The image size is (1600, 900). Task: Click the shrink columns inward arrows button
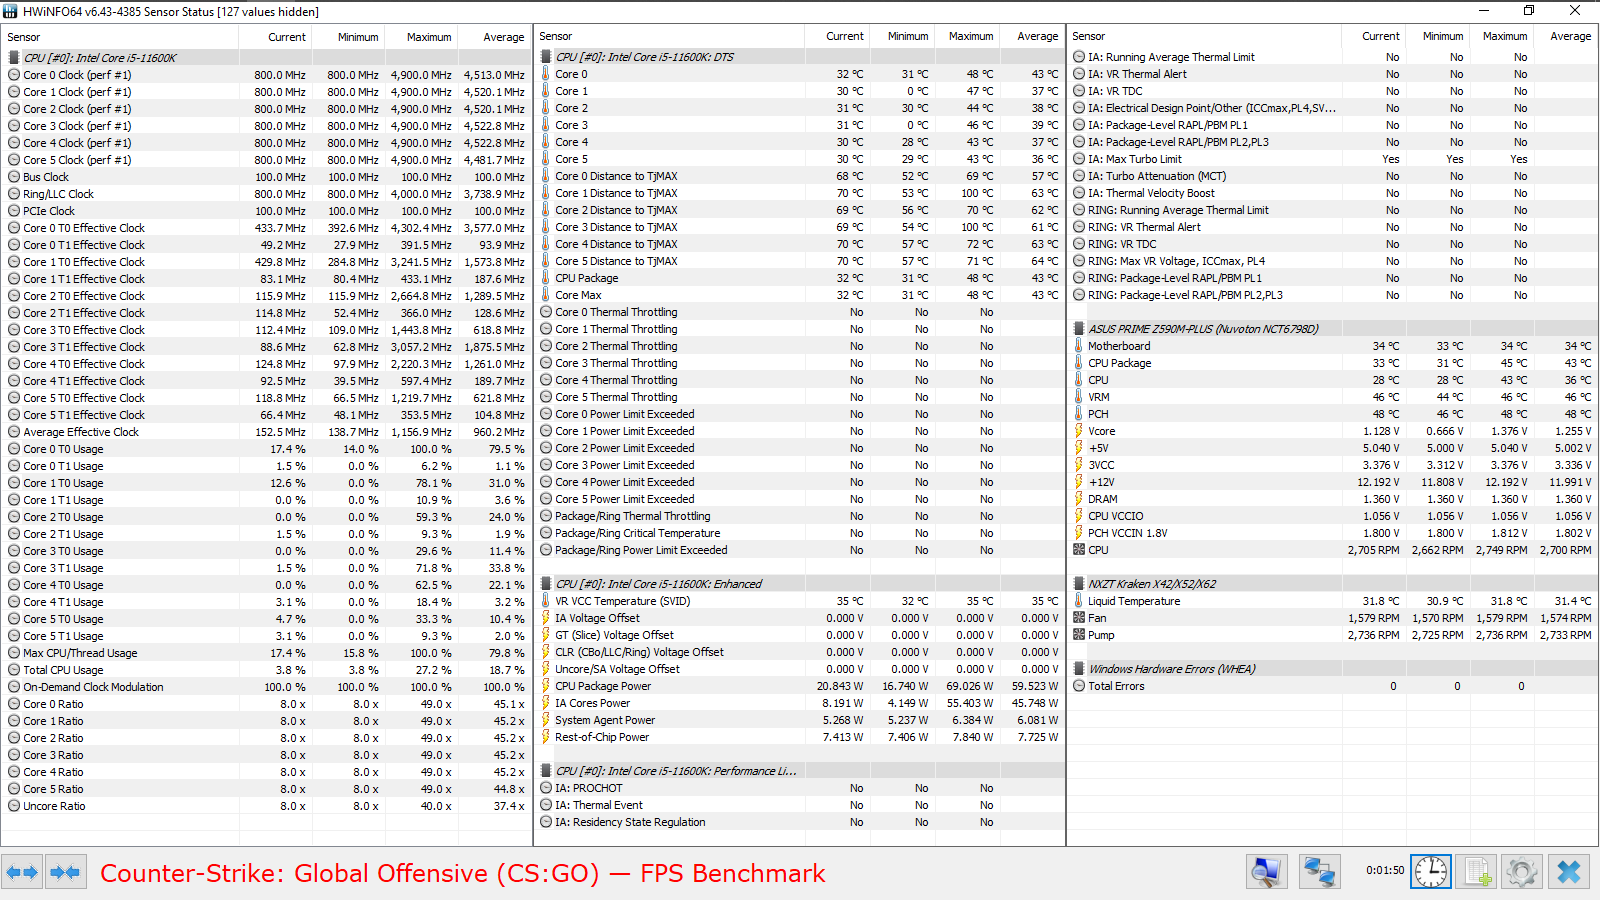coord(65,872)
